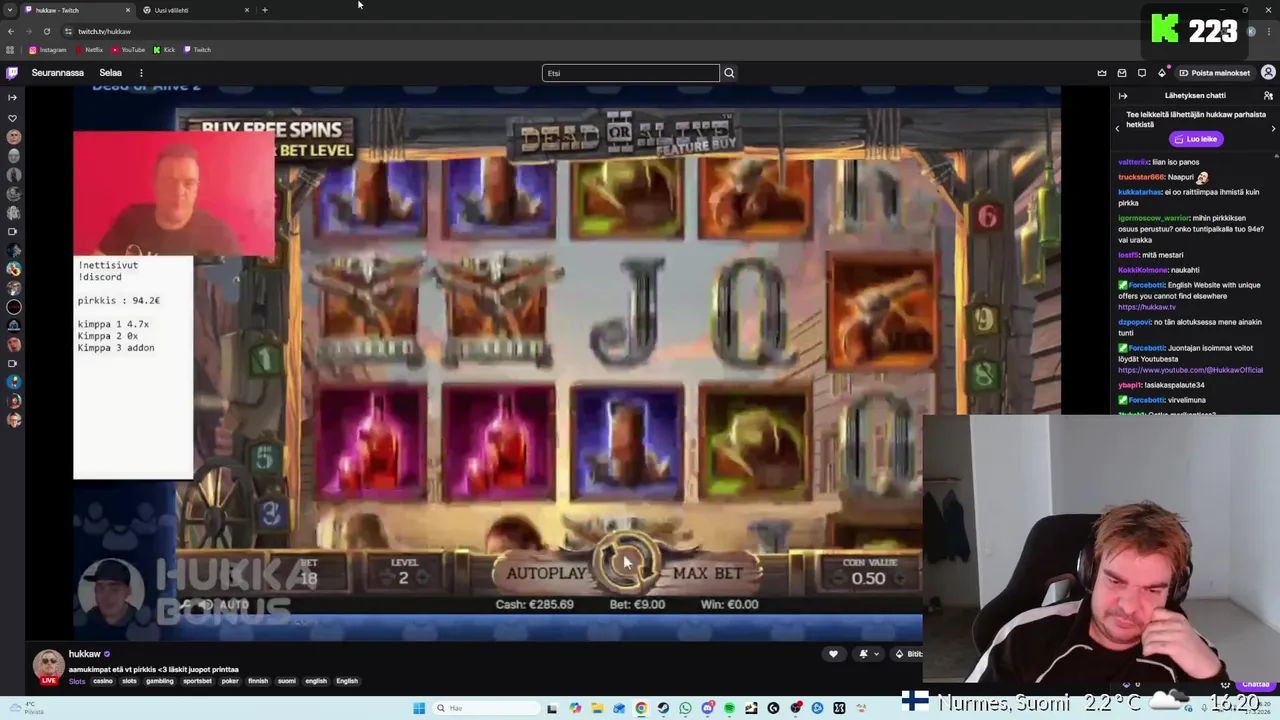Image resolution: width=1280 pixels, height=720 pixels.
Task: Open the first followed channel avatar in the sidebar
Action: click(13, 137)
